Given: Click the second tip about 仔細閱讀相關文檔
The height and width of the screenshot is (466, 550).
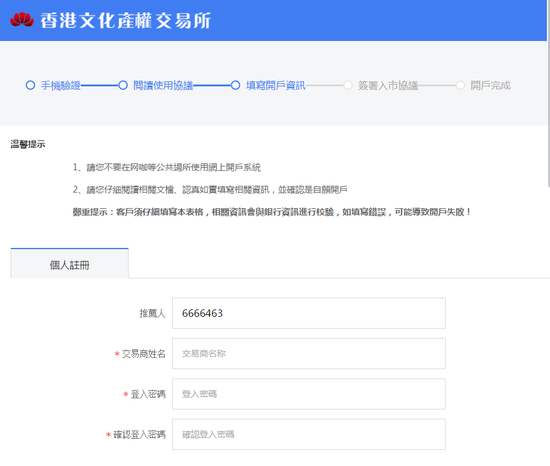Looking at the screenshot, I should coord(210,190).
